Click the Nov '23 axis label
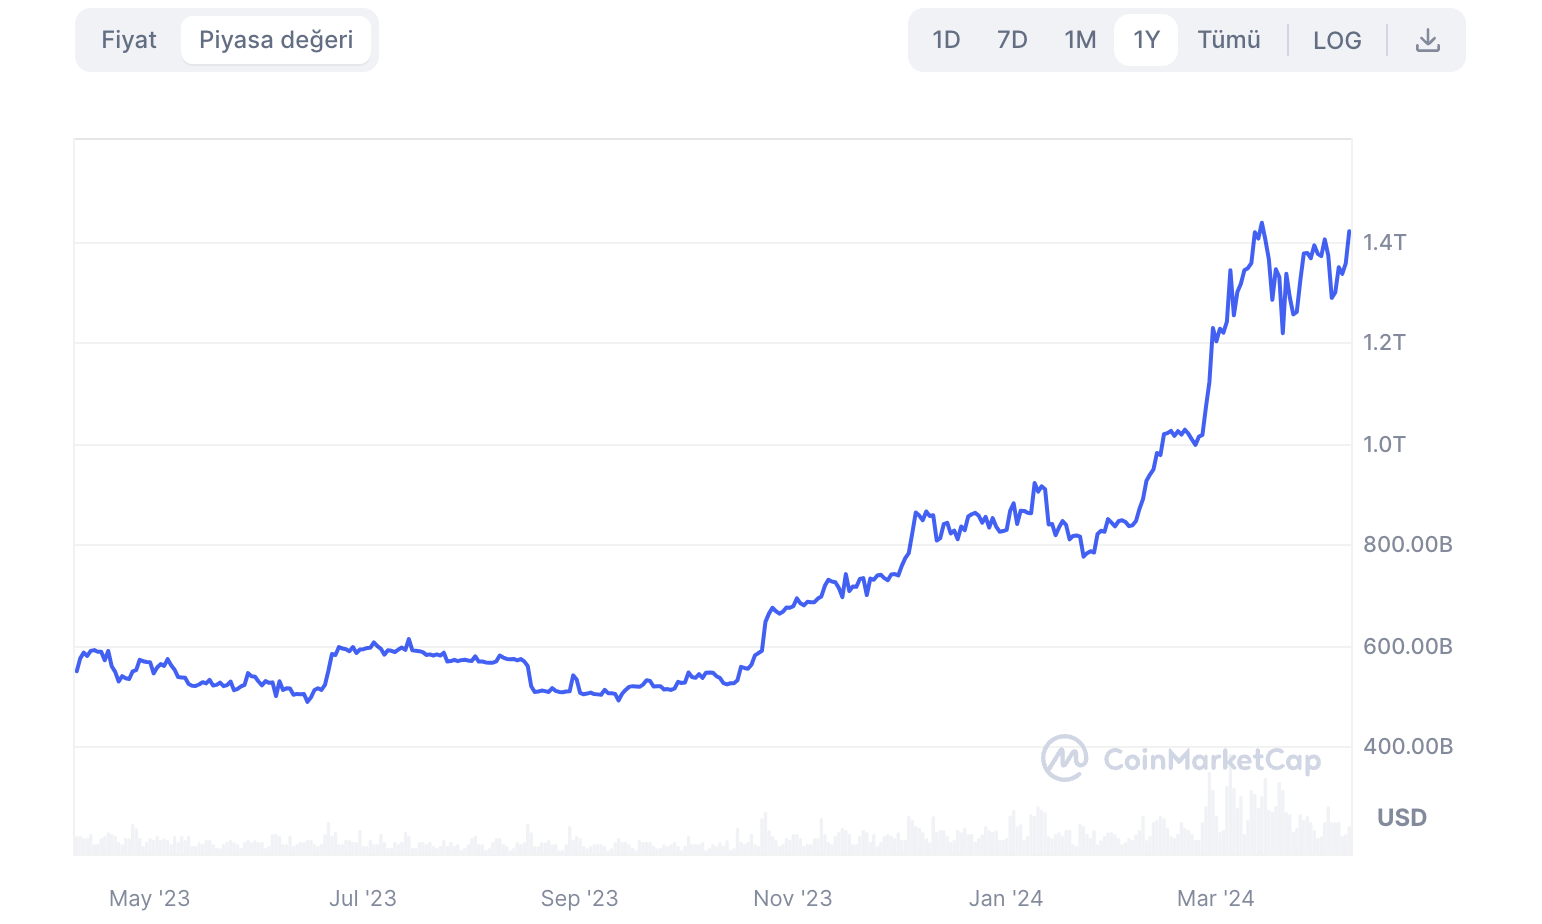This screenshot has height=924, width=1542. point(793,898)
